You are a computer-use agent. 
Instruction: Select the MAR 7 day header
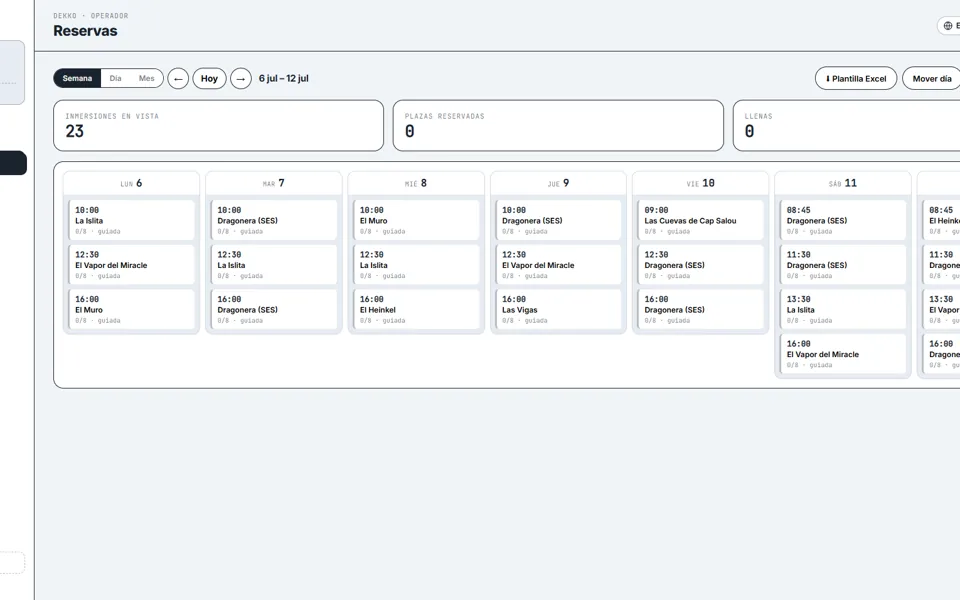(x=274, y=183)
